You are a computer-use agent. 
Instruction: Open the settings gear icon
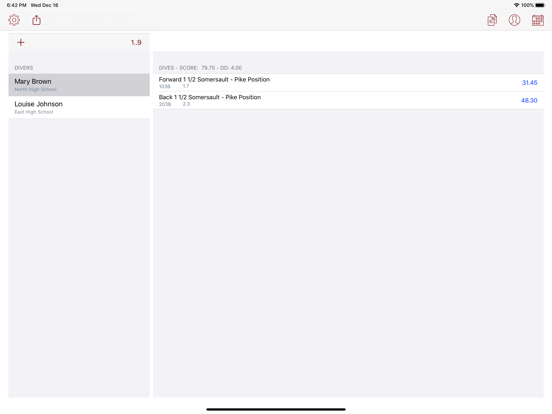[x=14, y=20]
